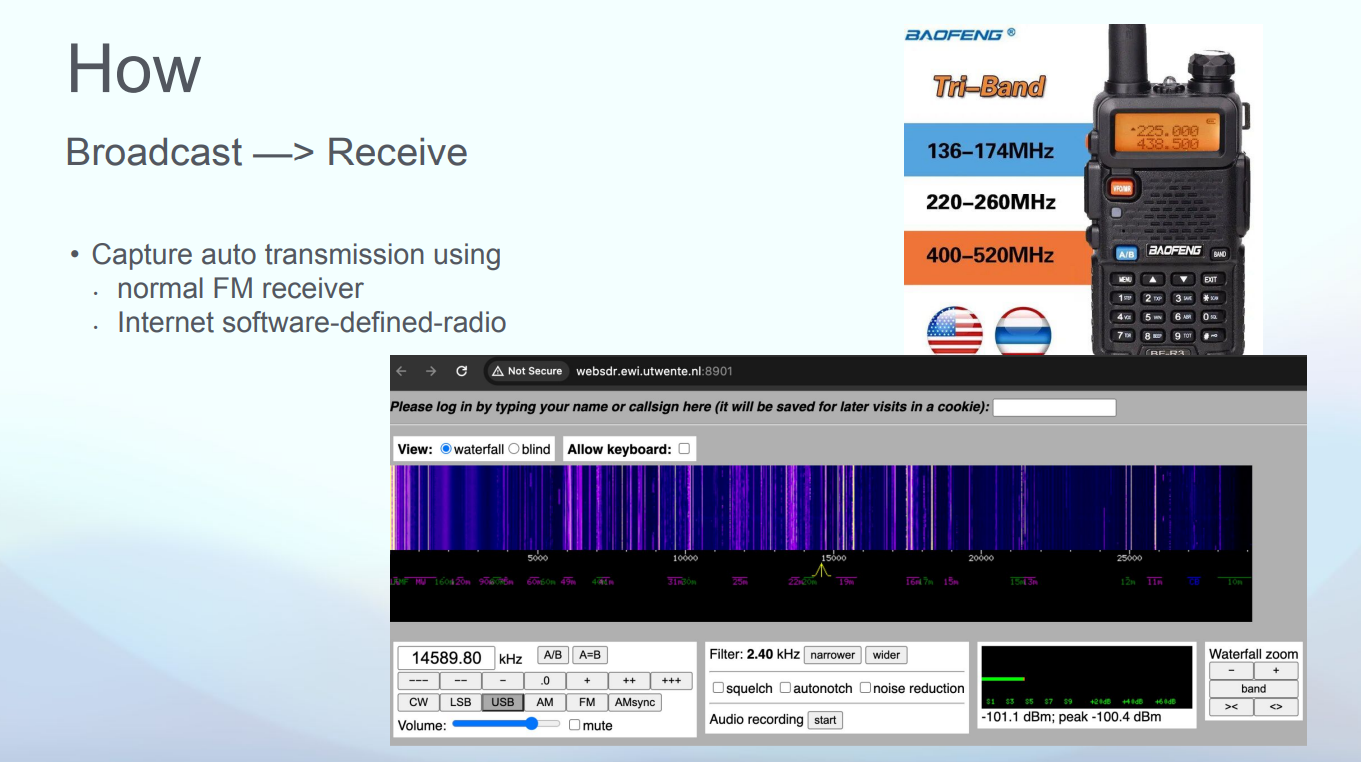Image resolution: width=1361 pixels, height=762 pixels.
Task: Select LSB mode
Action: (460, 702)
